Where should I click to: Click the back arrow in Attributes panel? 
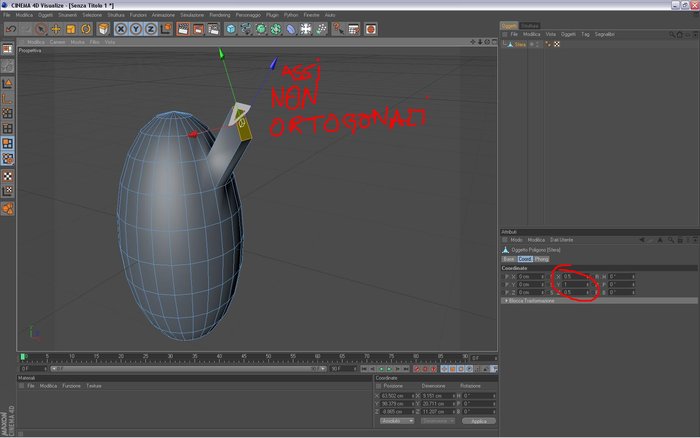tap(642, 240)
